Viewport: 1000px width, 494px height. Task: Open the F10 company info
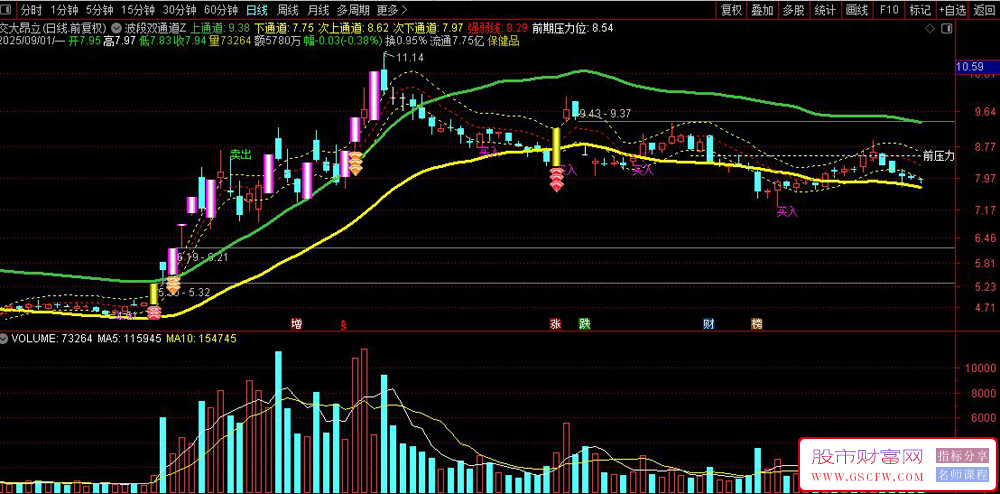888,10
